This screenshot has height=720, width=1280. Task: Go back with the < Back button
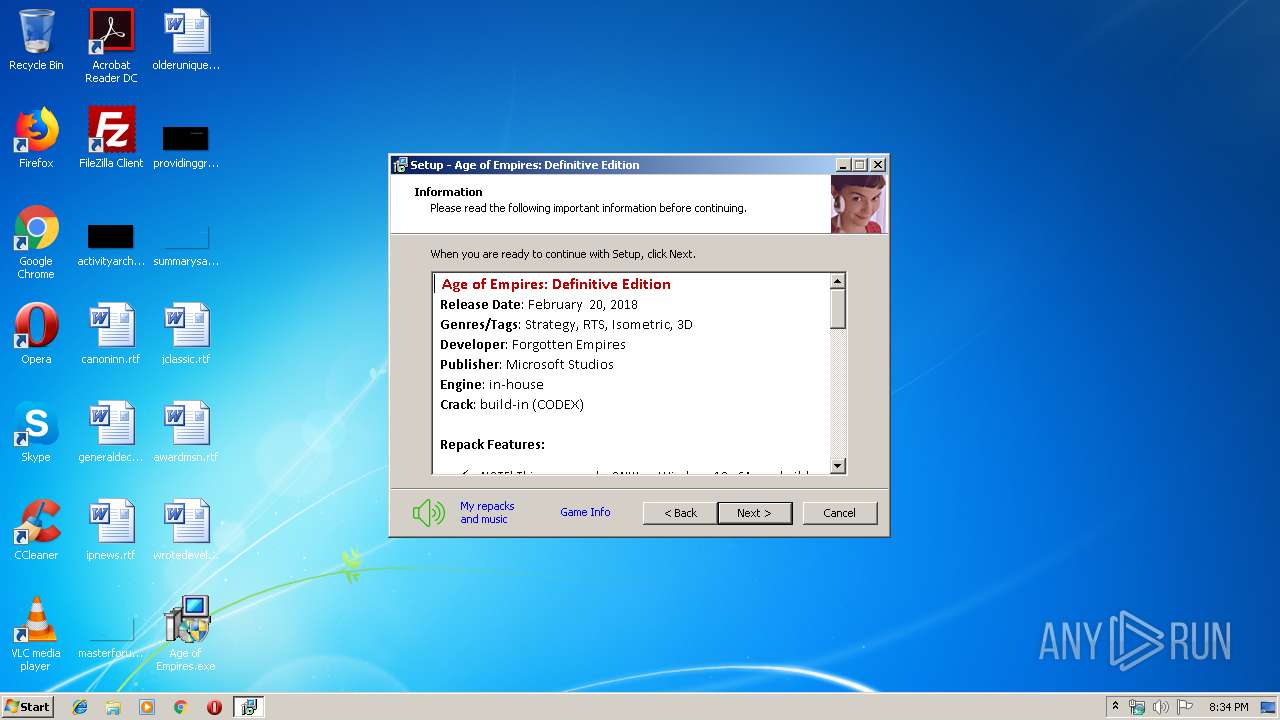pyautogui.click(x=679, y=513)
